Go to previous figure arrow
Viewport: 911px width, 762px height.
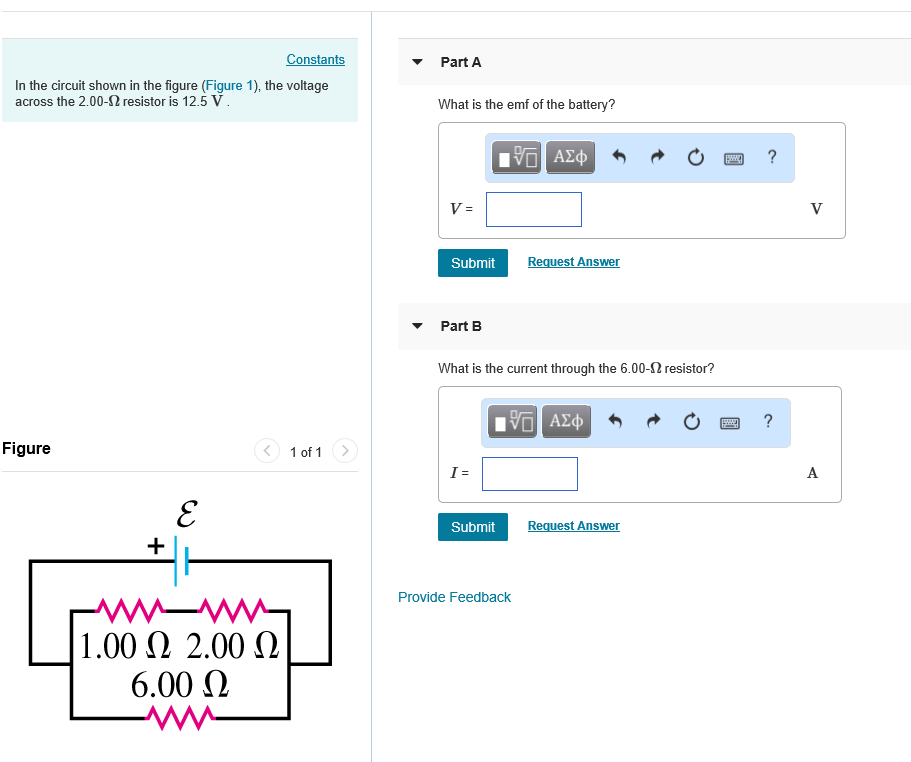(267, 451)
